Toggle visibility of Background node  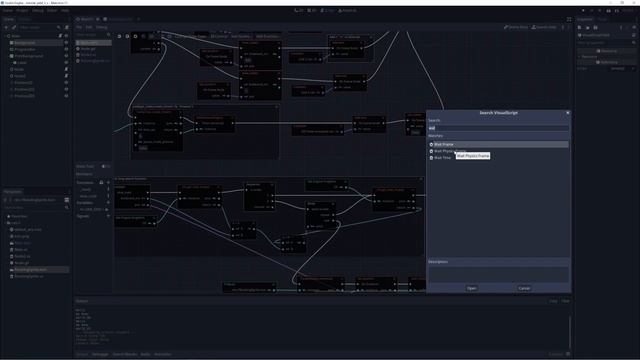tap(67, 42)
